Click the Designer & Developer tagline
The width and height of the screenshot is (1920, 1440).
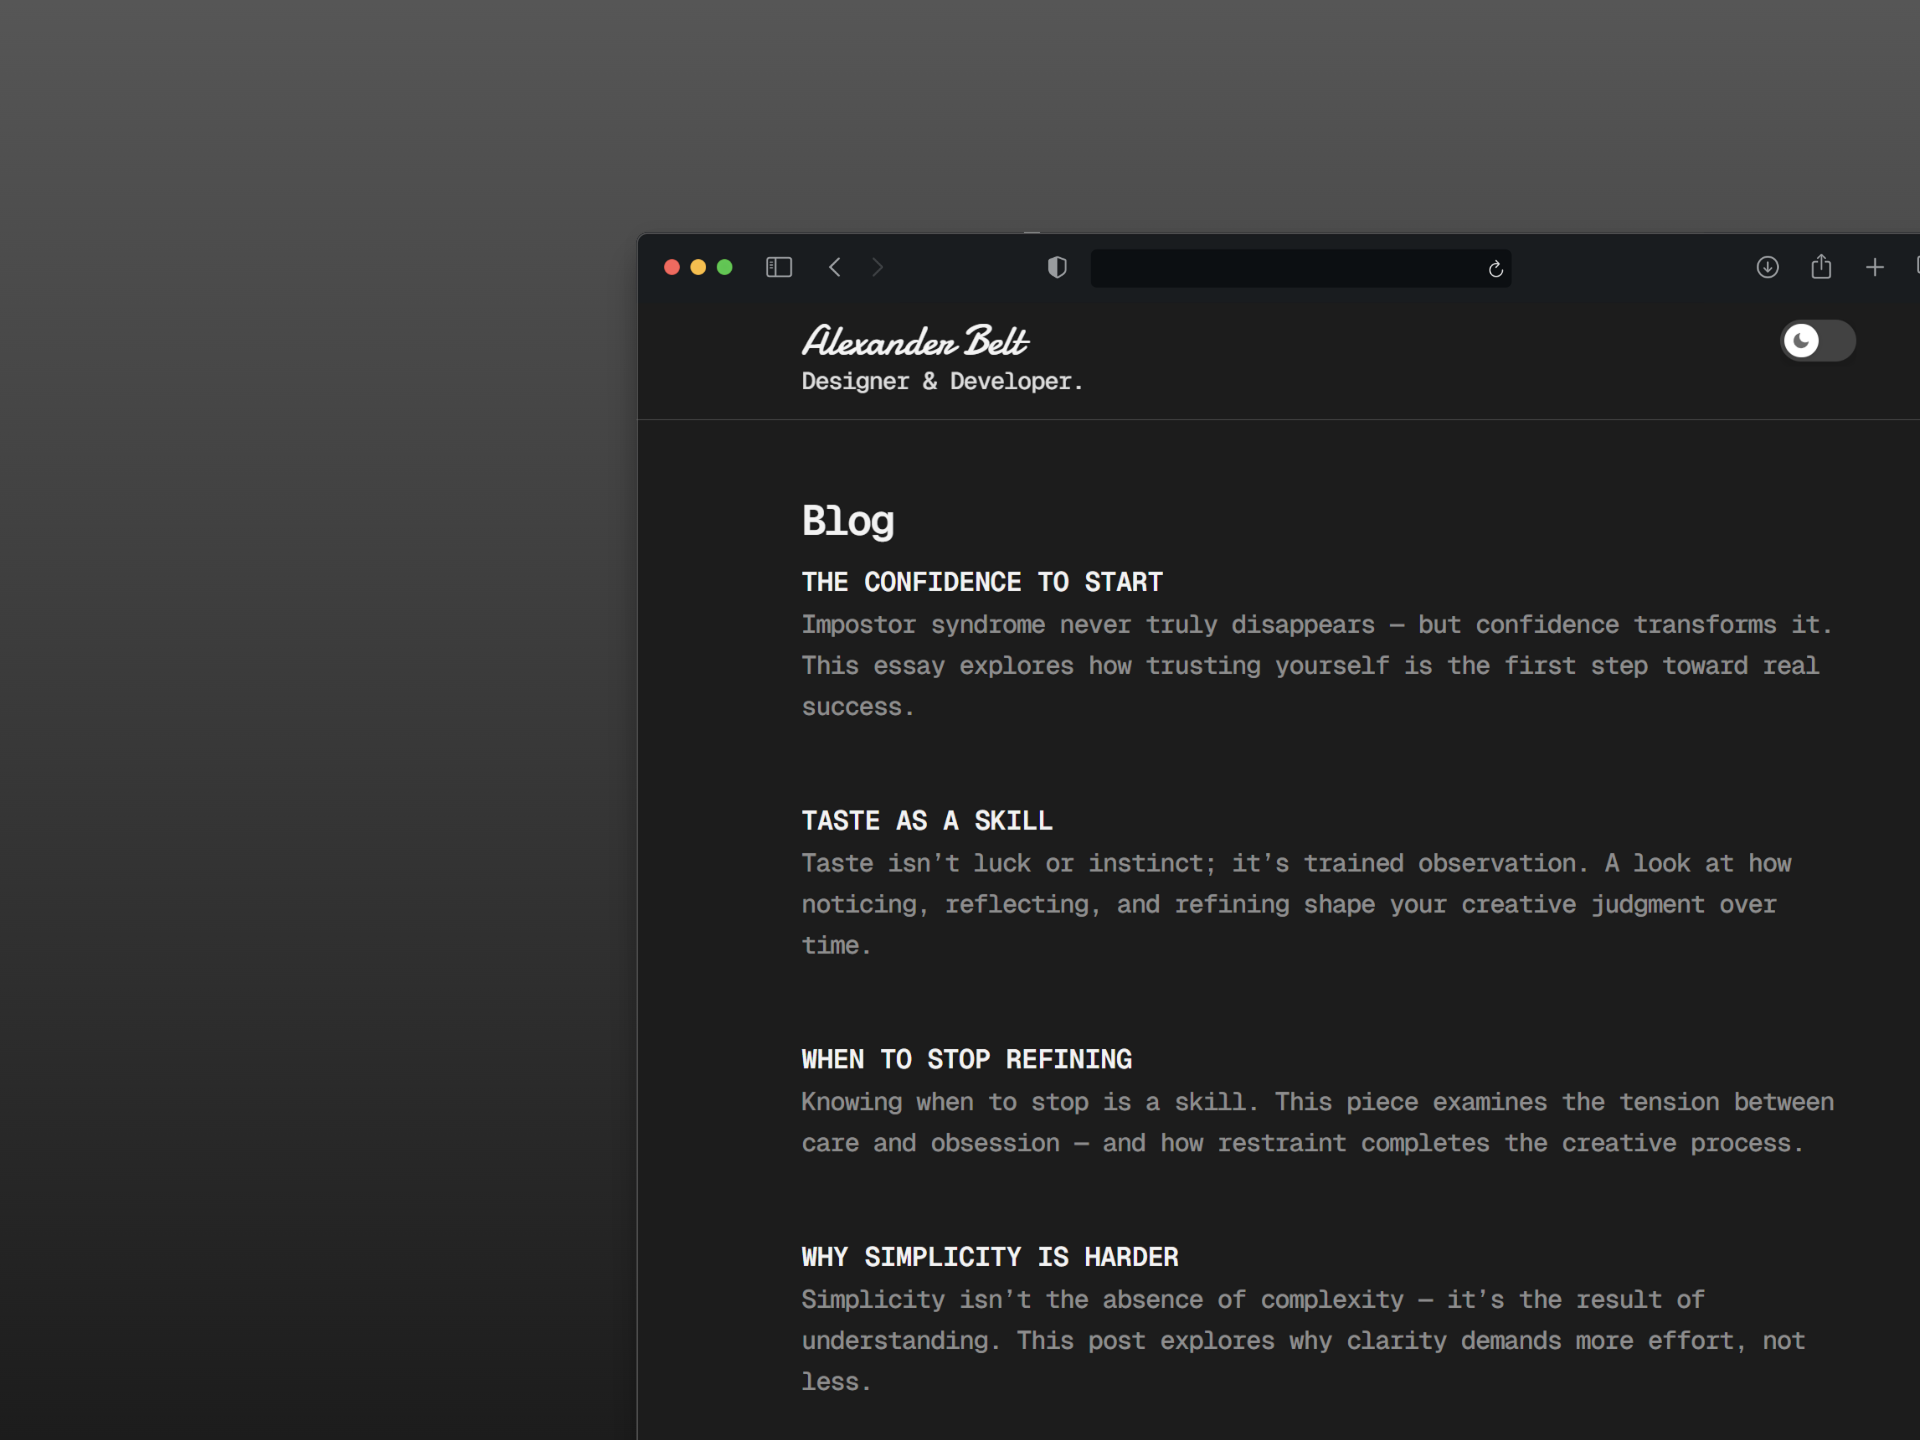tap(941, 382)
